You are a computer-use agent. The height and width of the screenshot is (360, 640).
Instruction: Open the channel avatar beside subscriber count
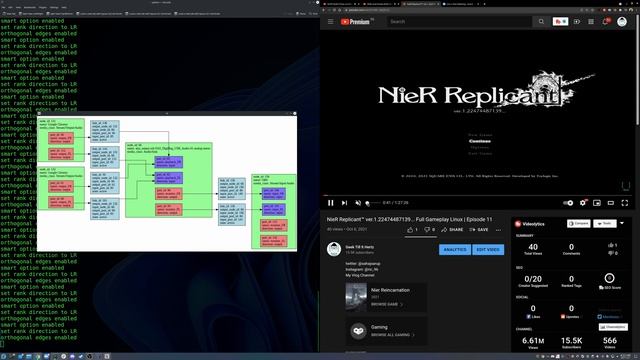pos(334,249)
